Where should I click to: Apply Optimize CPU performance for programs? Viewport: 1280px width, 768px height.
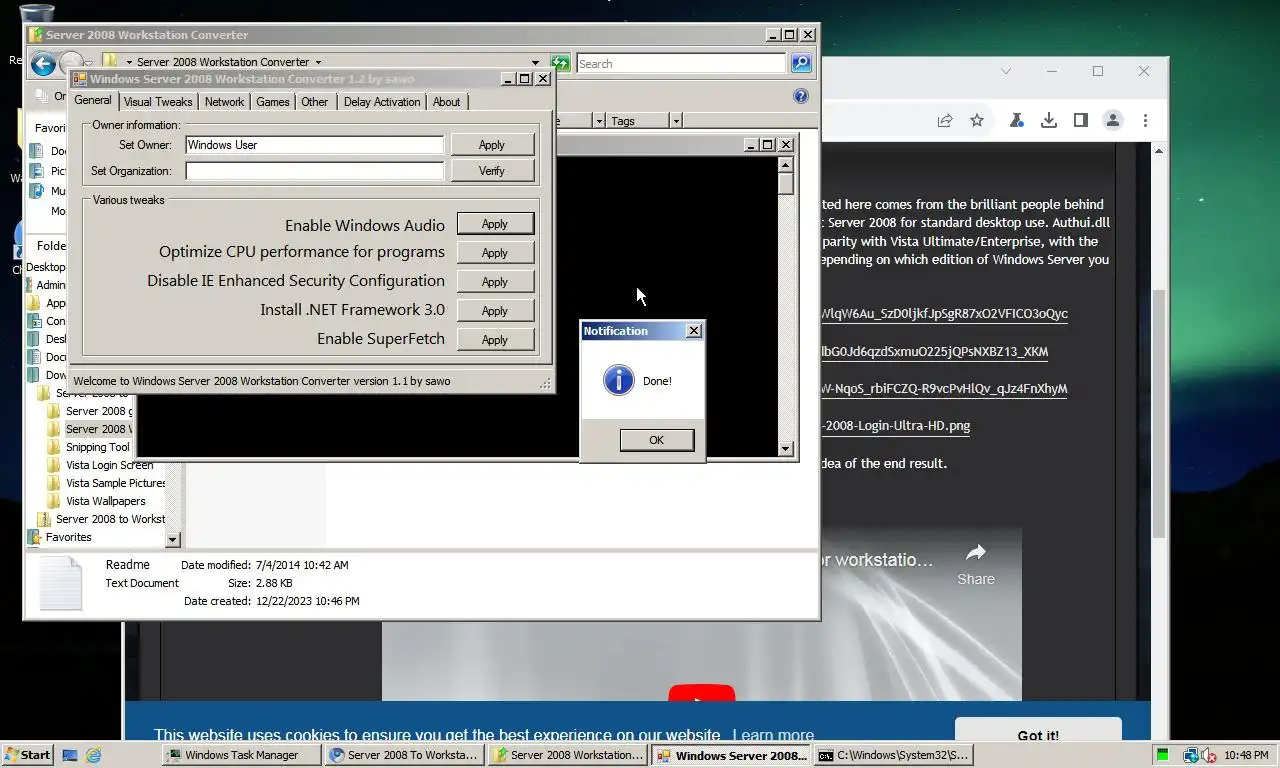pos(495,253)
